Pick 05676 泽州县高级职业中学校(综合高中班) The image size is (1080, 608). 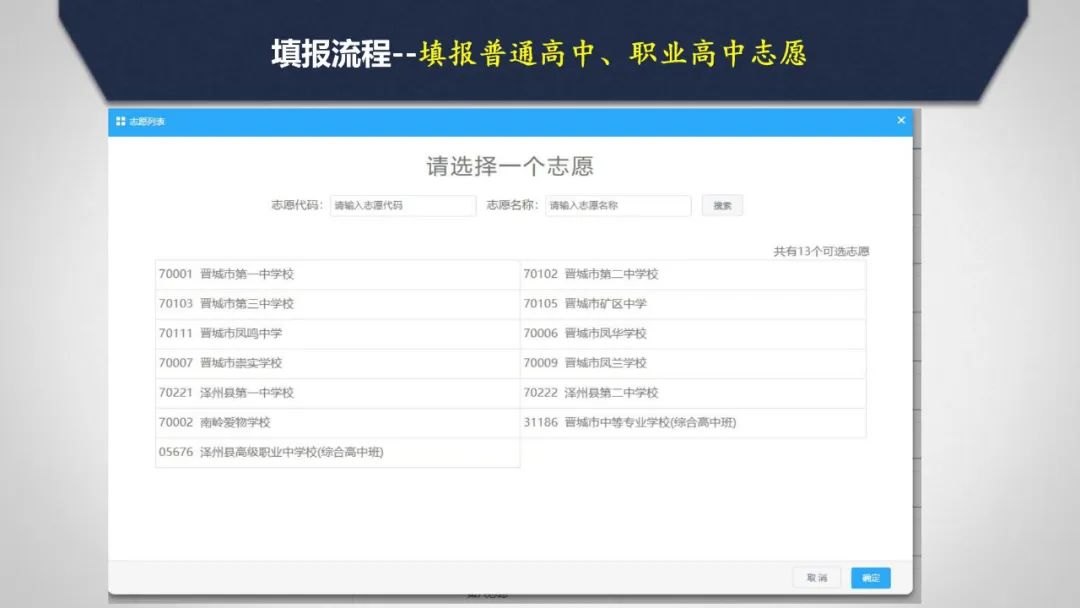338,452
